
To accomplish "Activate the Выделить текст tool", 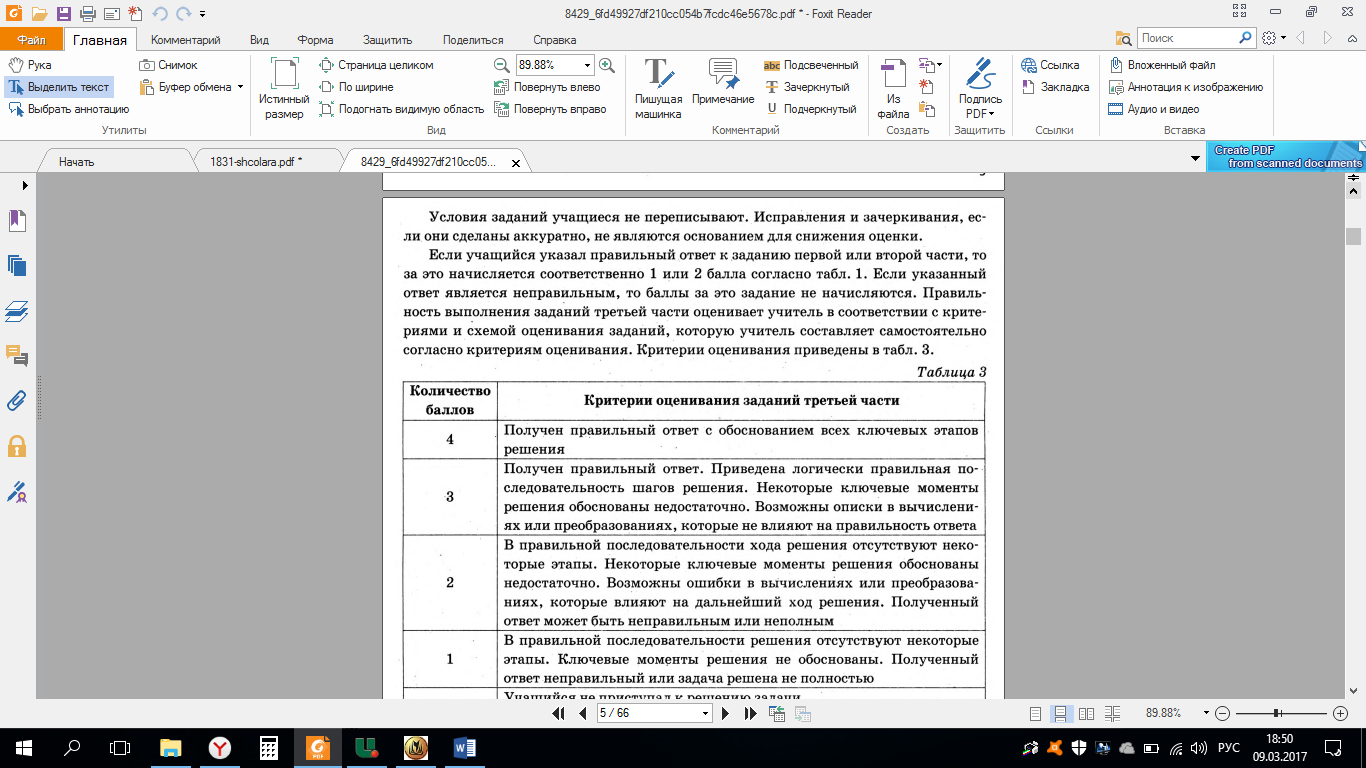I will click(x=59, y=87).
